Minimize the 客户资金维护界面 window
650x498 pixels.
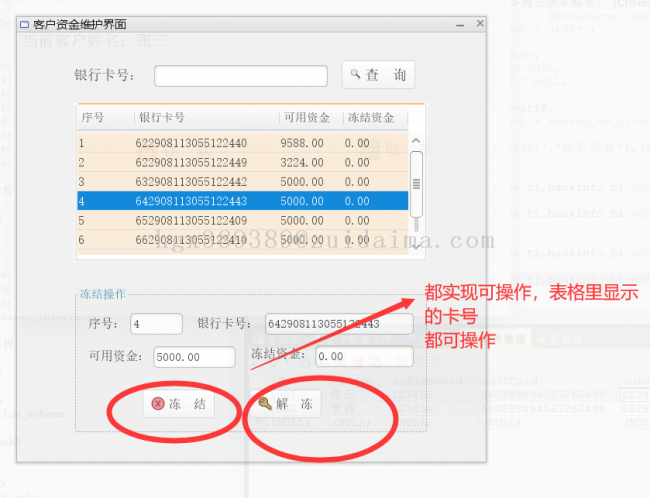[x=459, y=23]
